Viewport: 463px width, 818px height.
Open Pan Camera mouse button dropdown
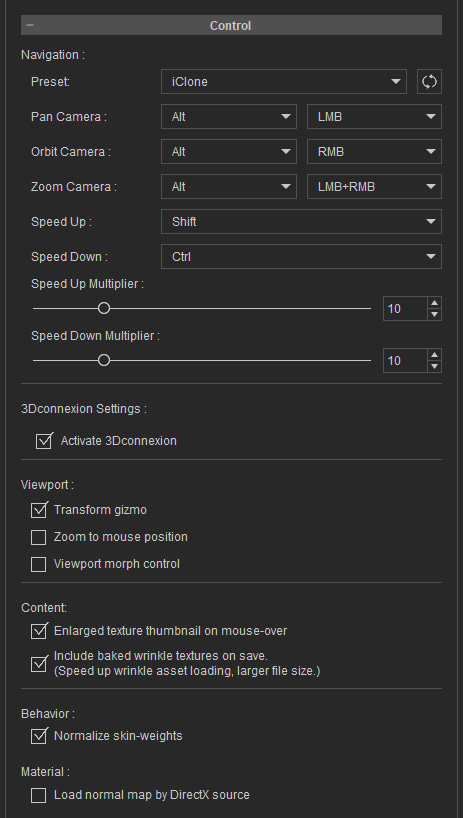click(374, 117)
